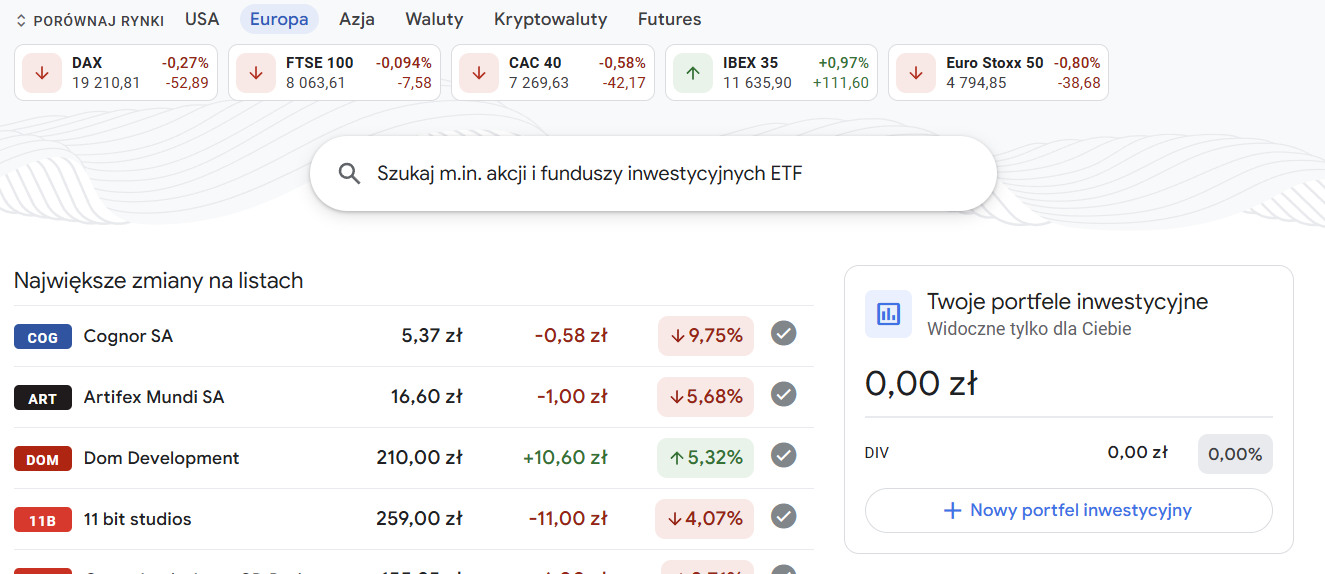Toggle watchlist checkmark for Artifex Mundi SA
The width and height of the screenshot is (1325, 574).
click(x=784, y=395)
